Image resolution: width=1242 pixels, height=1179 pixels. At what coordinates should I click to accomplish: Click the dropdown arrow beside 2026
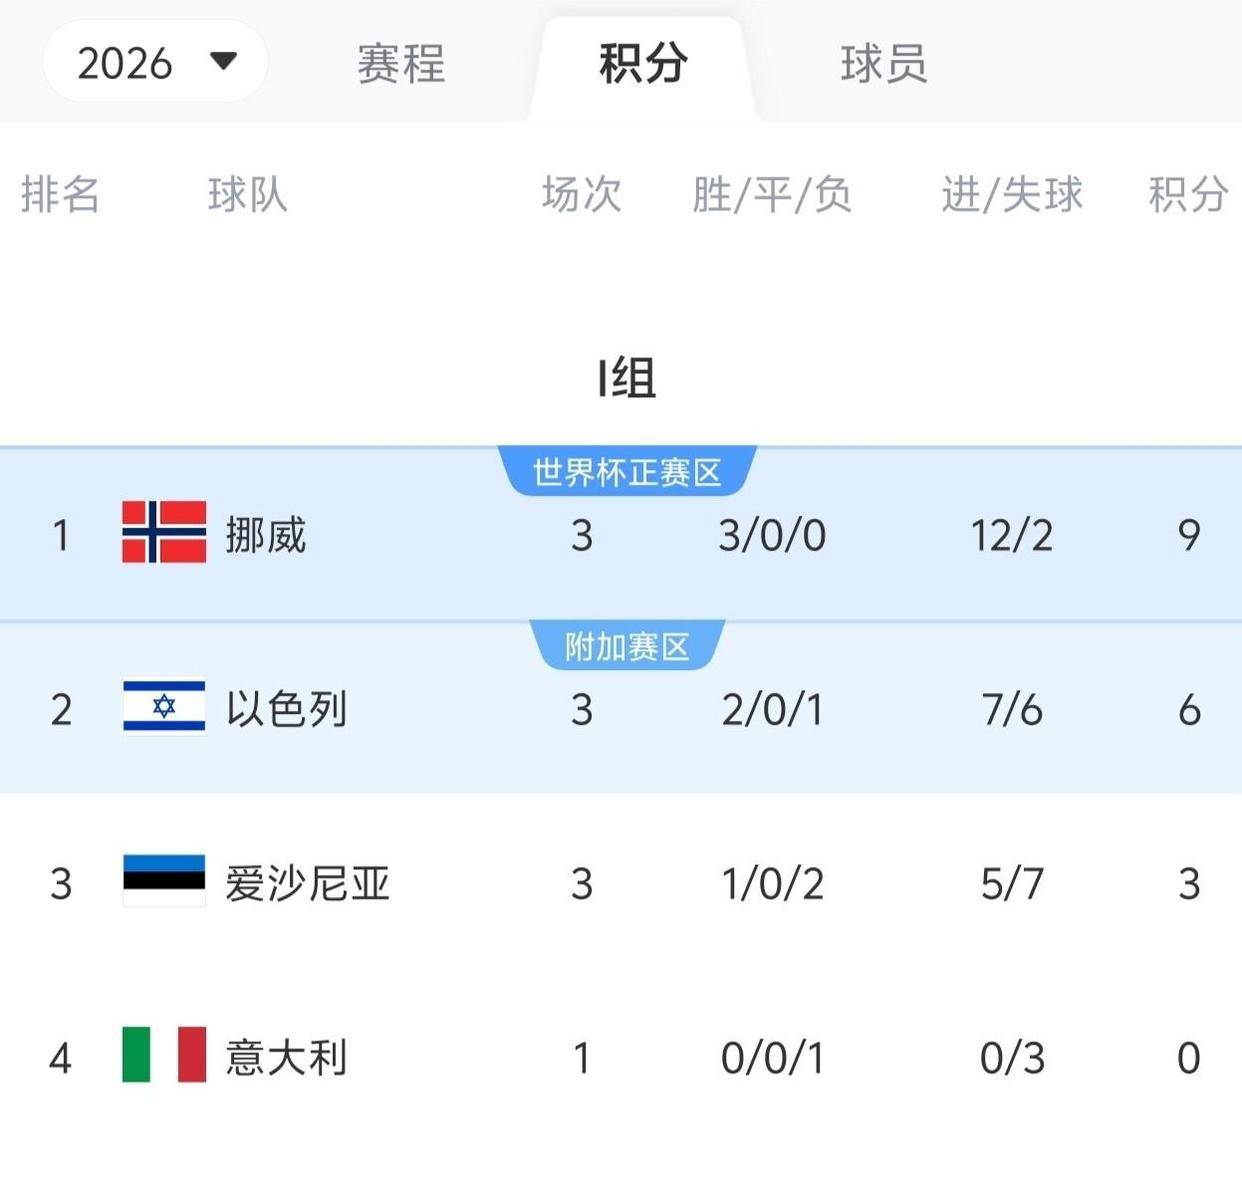tap(225, 62)
